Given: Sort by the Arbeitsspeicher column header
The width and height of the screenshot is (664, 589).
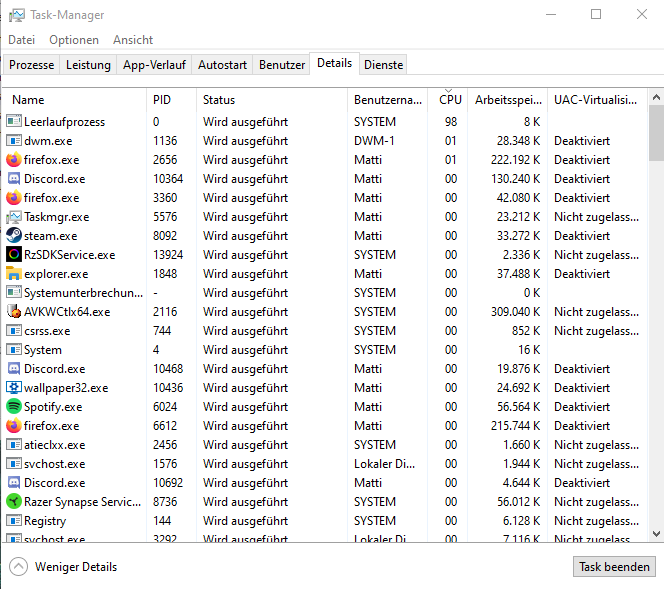Looking at the screenshot, I should pyautogui.click(x=508, y=100).
